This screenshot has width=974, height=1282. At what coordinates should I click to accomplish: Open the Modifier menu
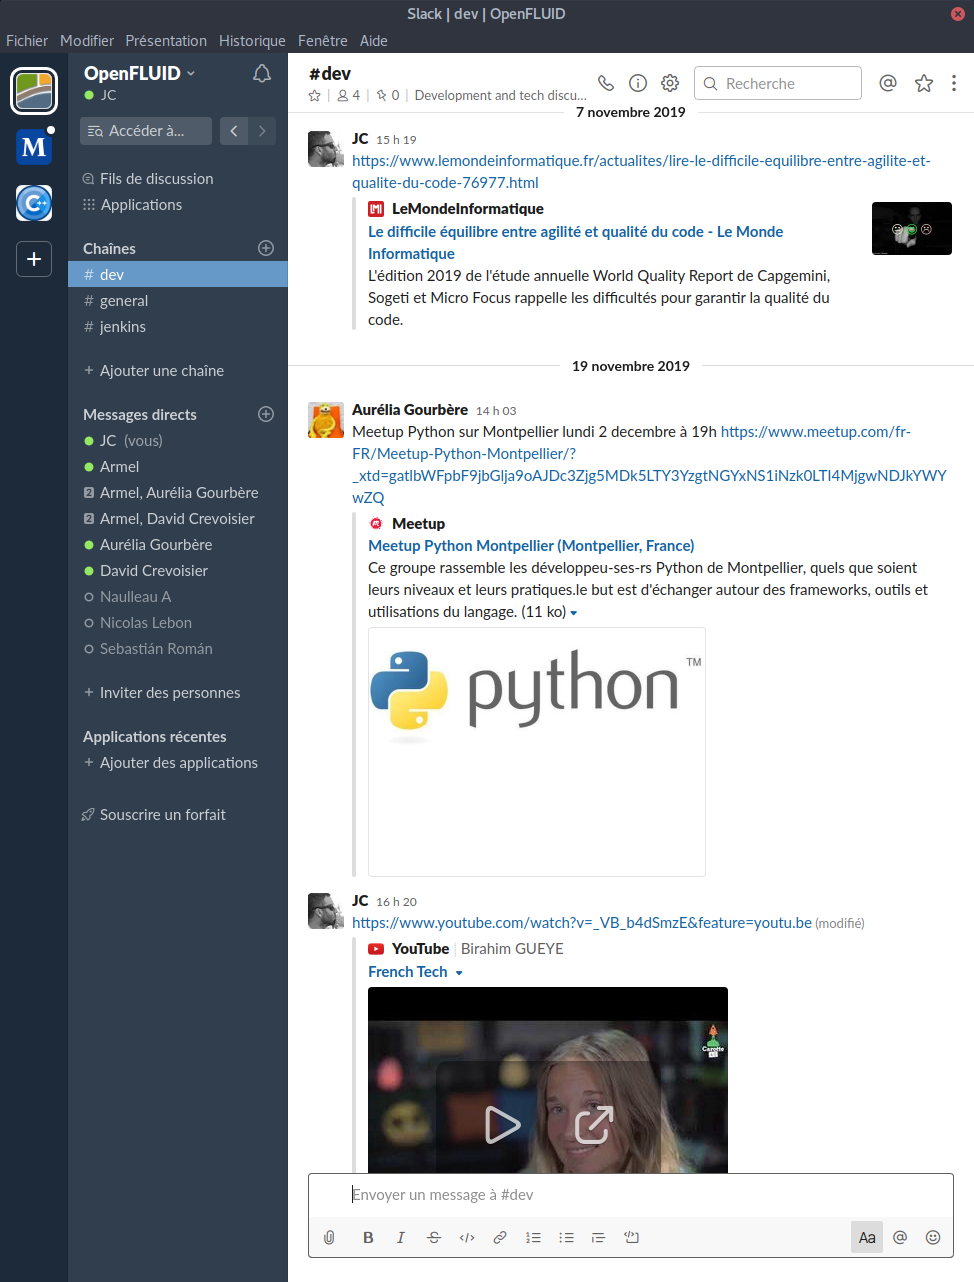pyautogui.click(x=87, y=41)
